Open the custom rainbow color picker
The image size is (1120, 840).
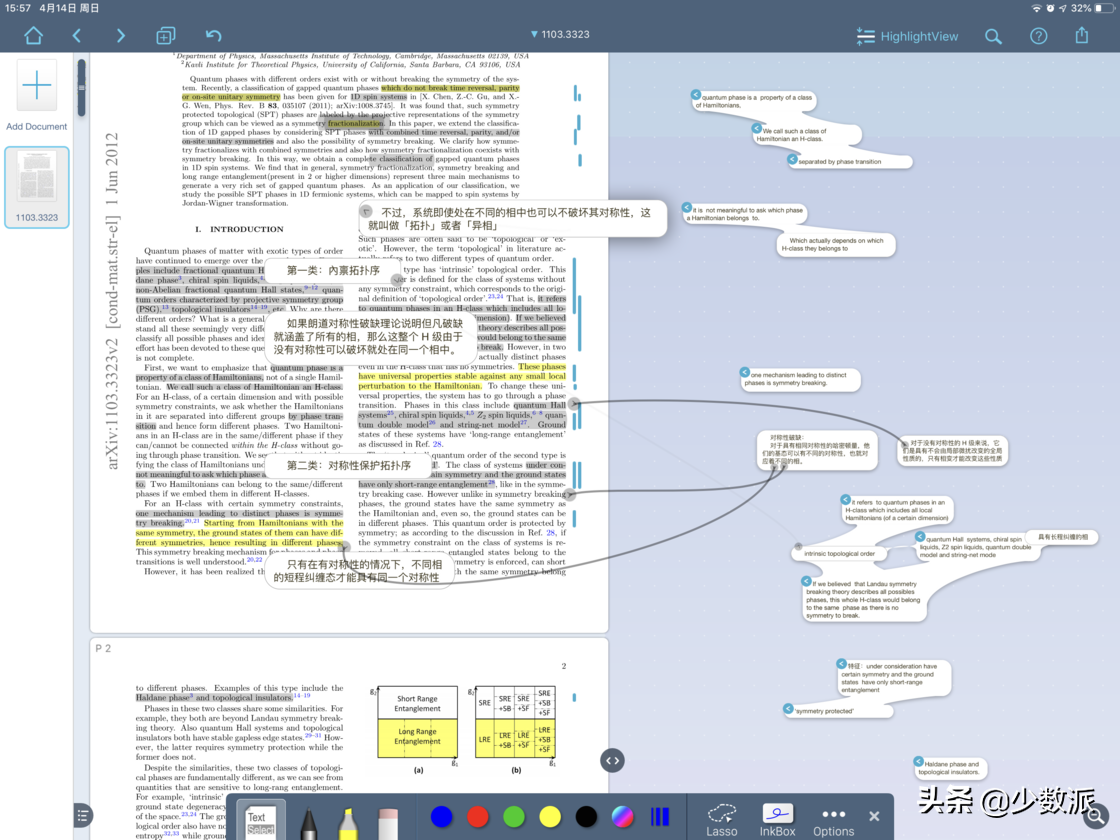pyautogui.click(x=622, y=816)
